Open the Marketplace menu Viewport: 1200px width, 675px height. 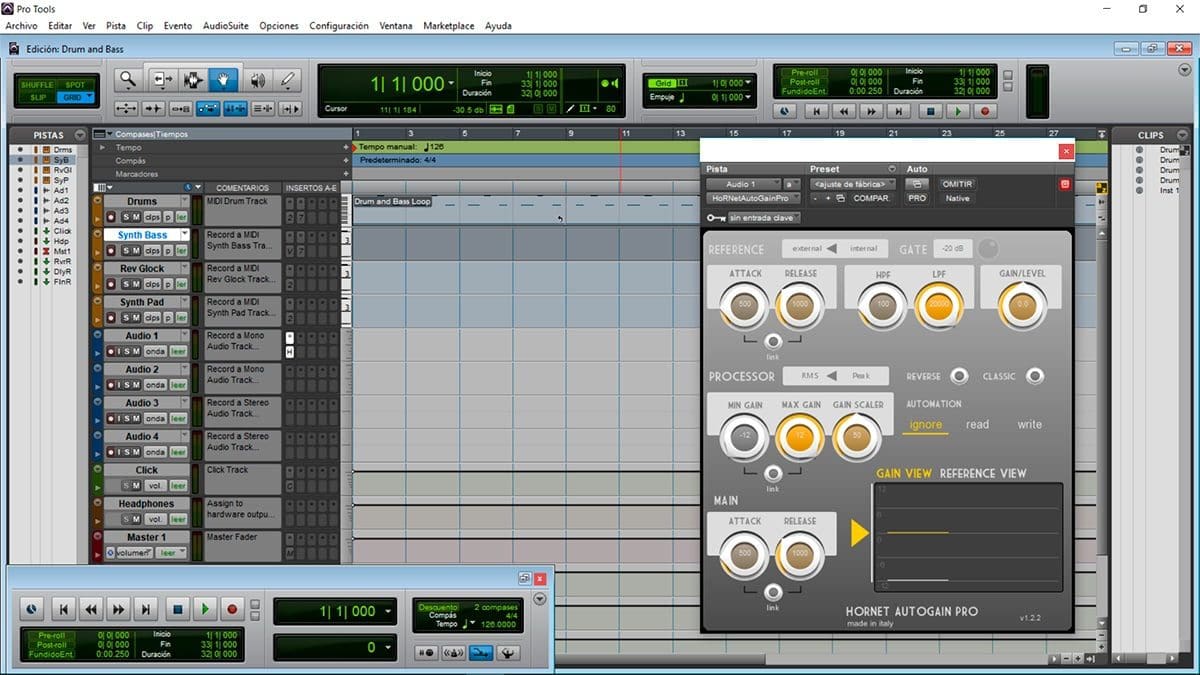(x=449, y=26)
